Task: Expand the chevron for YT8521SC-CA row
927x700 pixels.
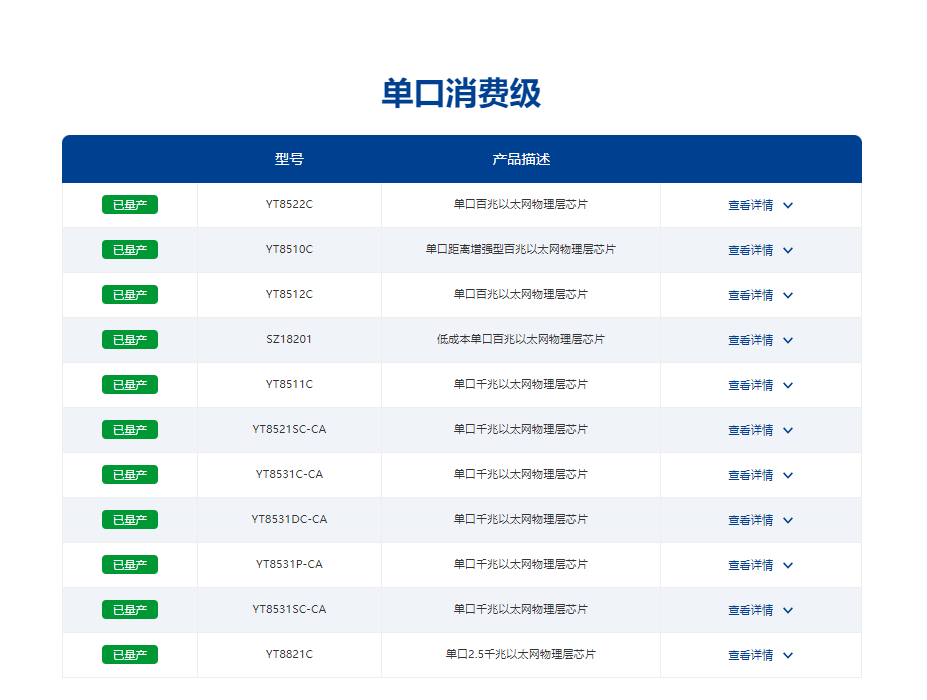Action: [787, 430]
